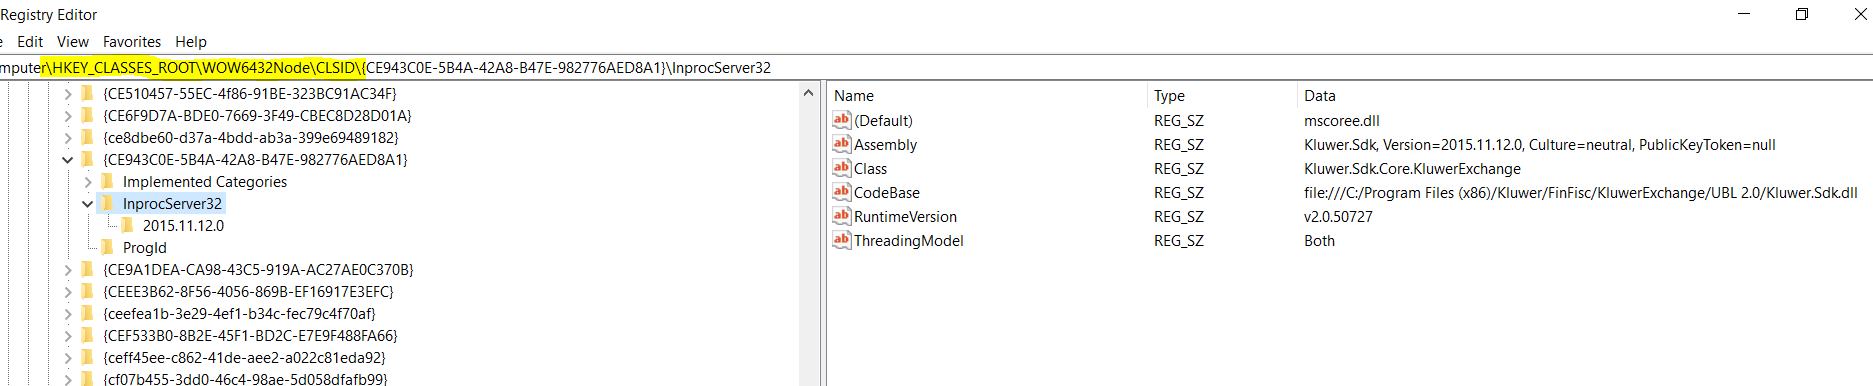Expand the {ce8dbe60-d37a-4bdd-ab3a-399e69489182} key
This screenshot has height=386, width=1873.
67,138
